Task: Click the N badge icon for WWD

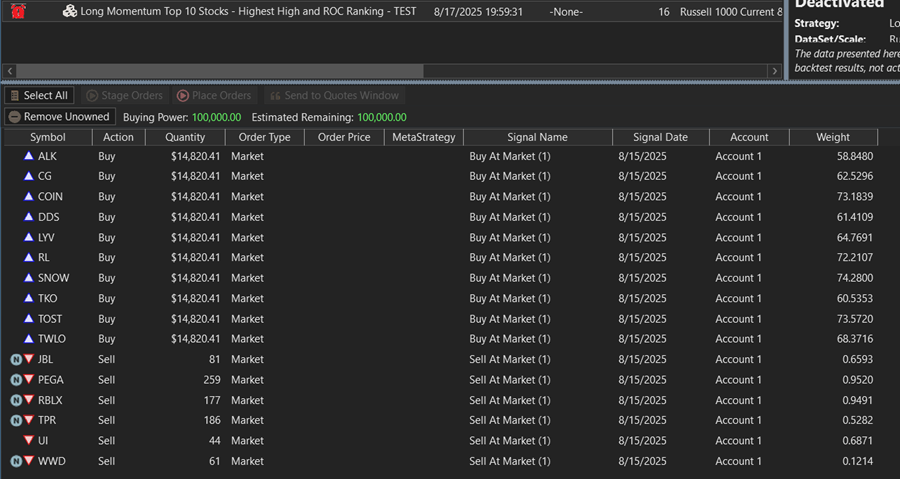Action: (x=16, y=461)
